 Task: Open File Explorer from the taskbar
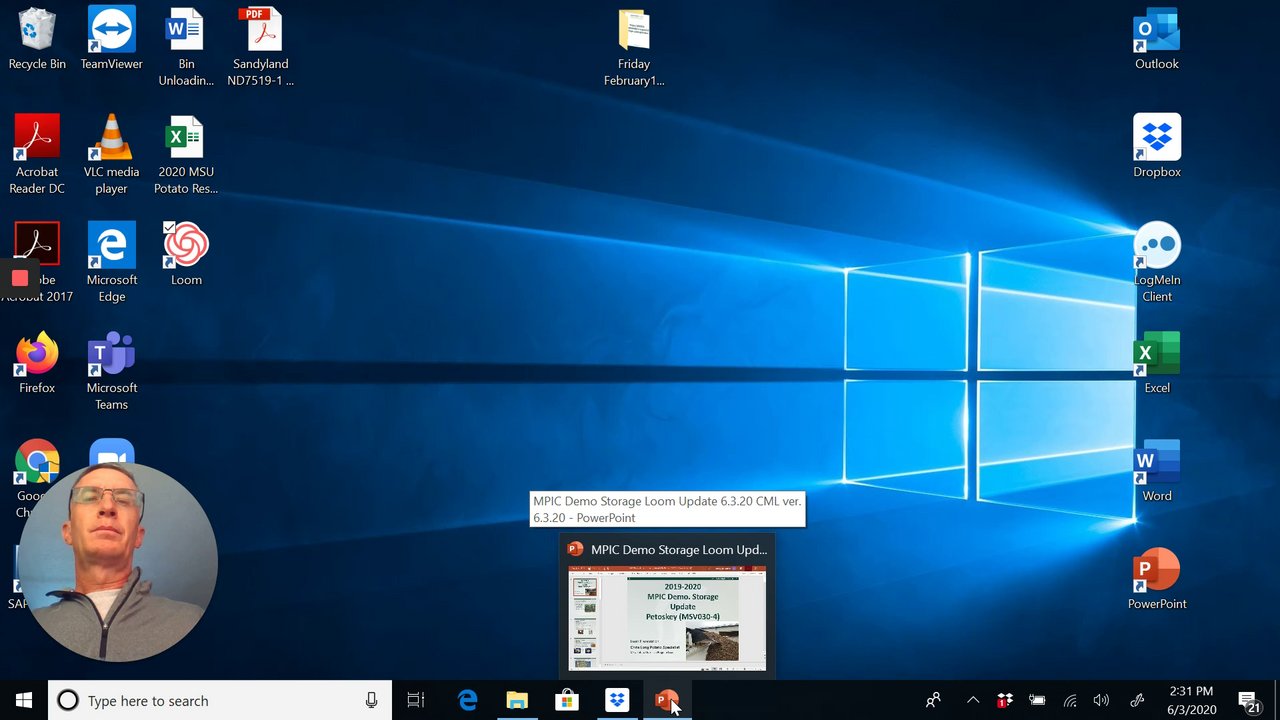tap(517, 700)
